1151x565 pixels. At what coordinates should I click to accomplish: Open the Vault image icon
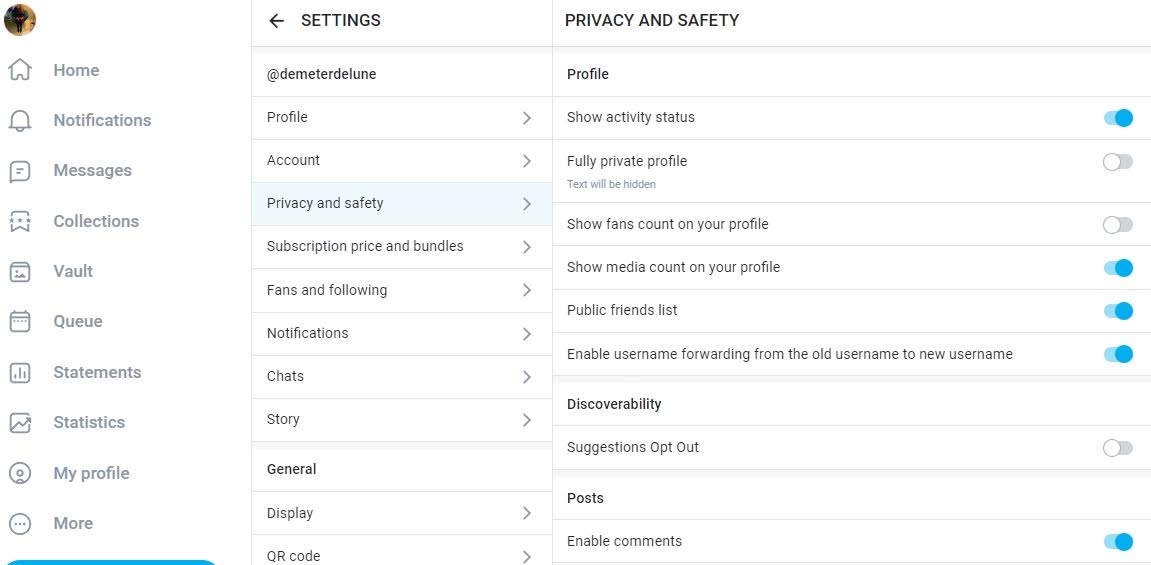(x=20, y=271)
